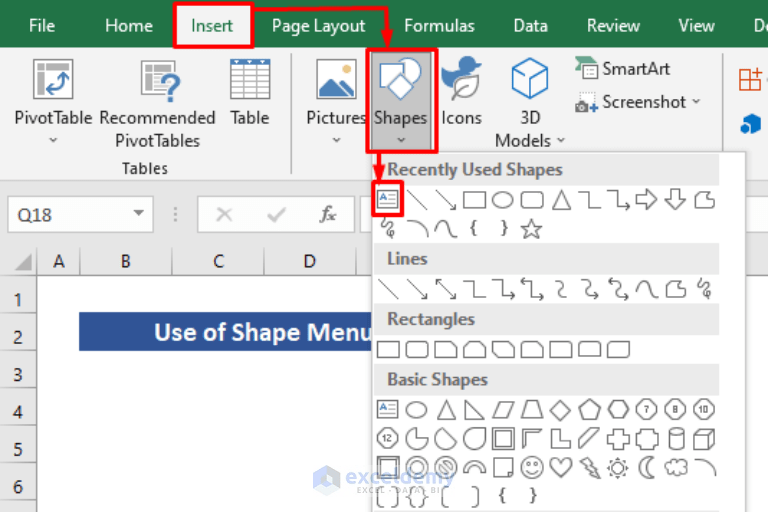Switch to the Review tab
768x512 pixels.
point(613,25)
